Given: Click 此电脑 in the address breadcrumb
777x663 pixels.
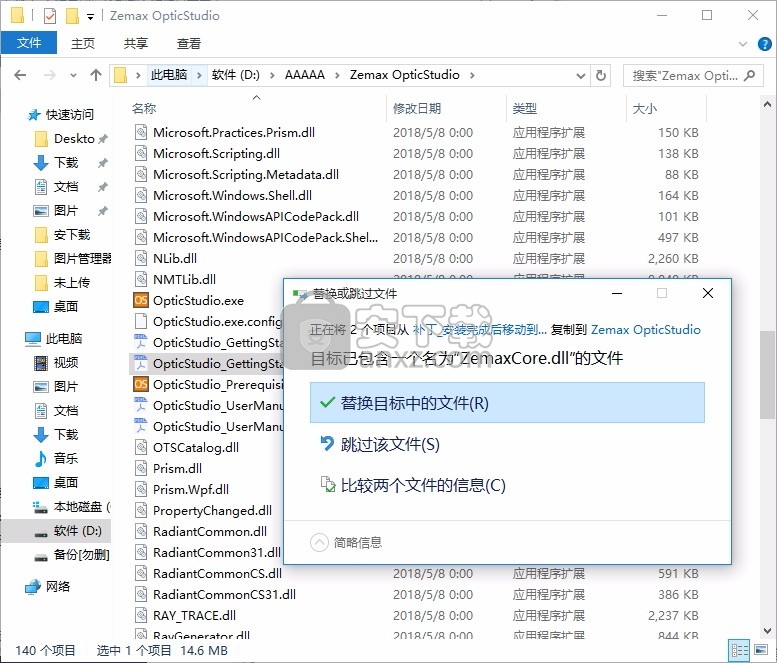Looking at the screenshot, I should 168,75.
